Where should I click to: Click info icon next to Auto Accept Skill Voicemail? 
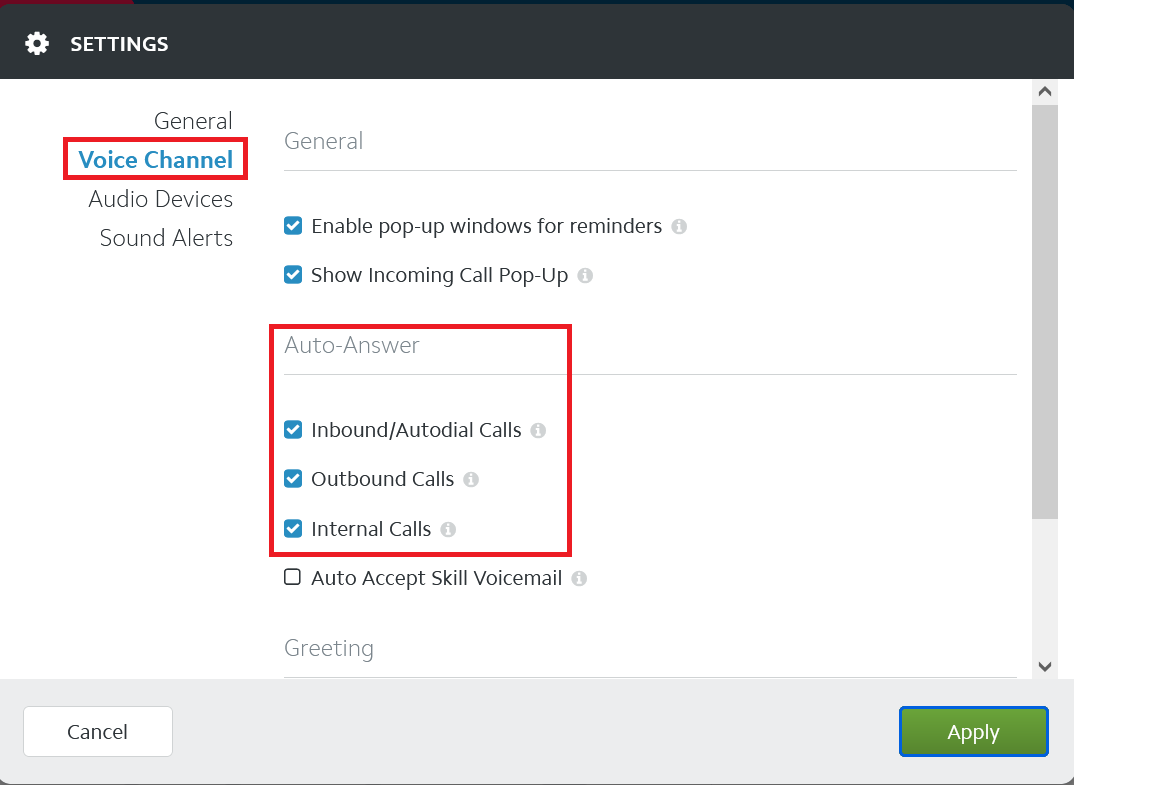(579, 579)
